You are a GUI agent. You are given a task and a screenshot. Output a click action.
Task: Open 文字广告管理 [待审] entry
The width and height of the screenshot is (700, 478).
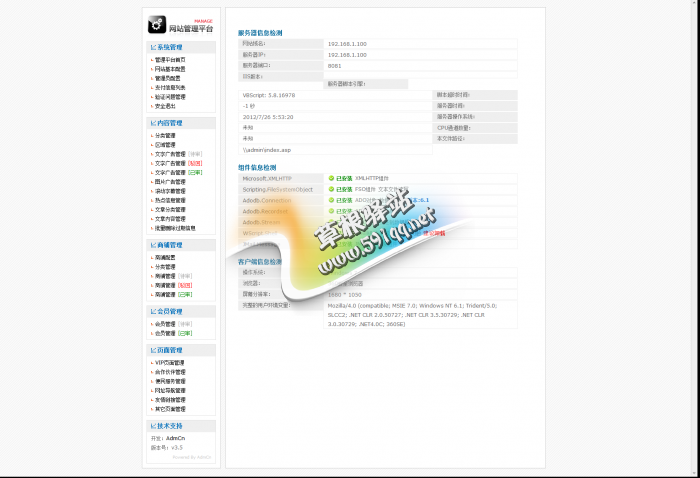(x=179, y=154)
